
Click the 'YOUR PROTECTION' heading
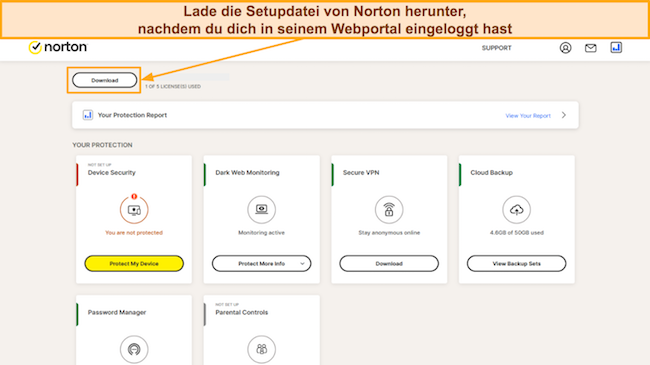pyautogui.click(x=102, y=145)
